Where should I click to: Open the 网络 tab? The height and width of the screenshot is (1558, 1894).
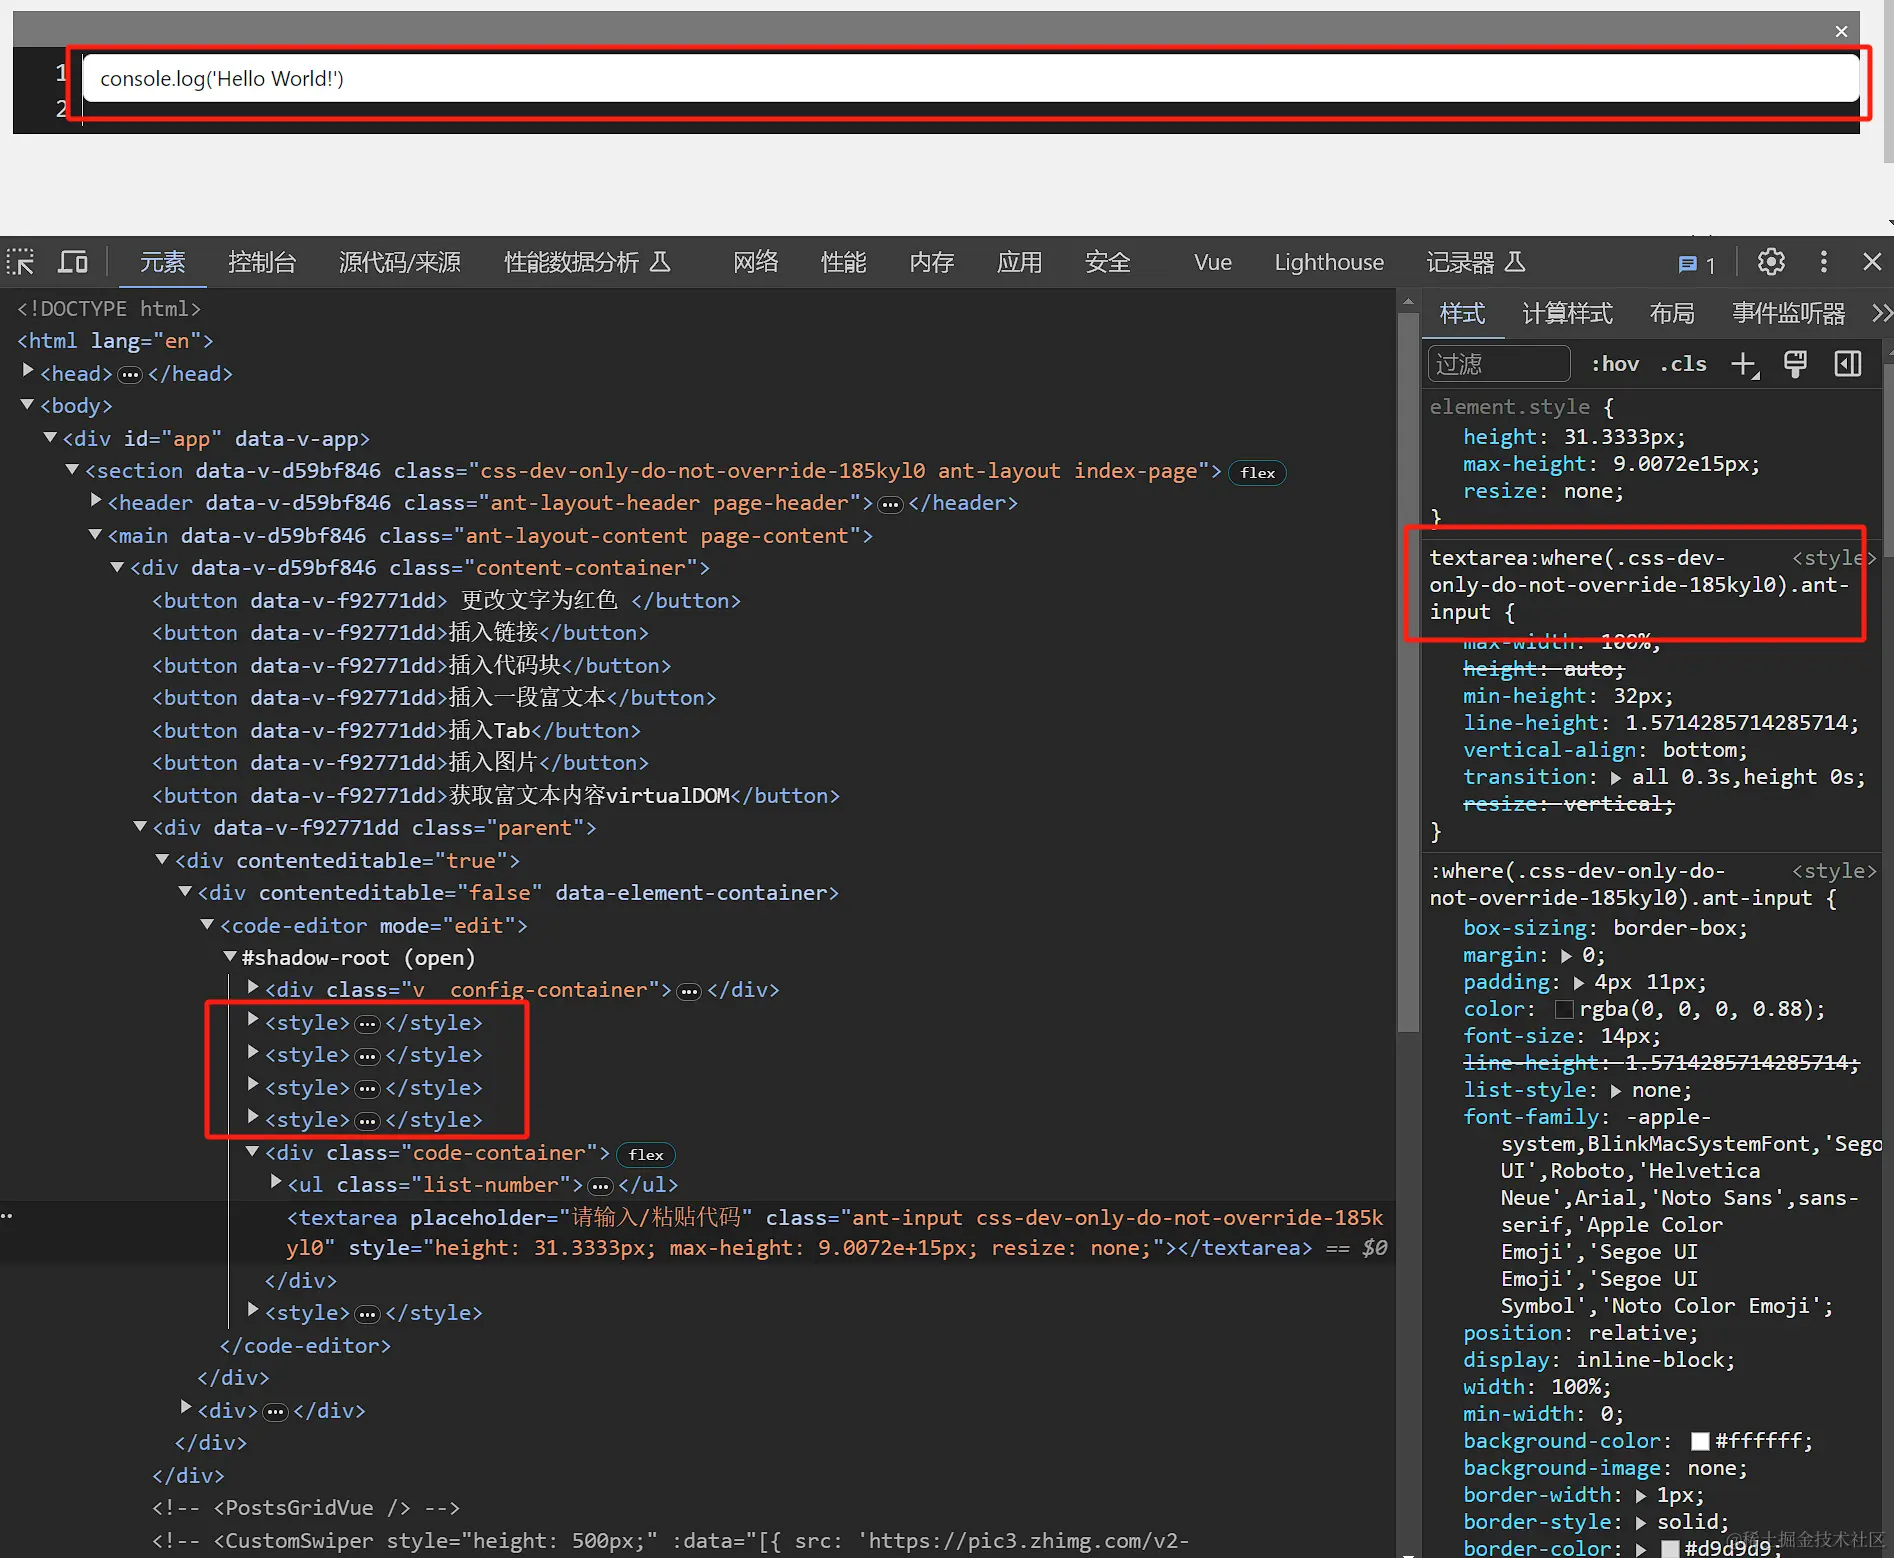tap(756, 262)
